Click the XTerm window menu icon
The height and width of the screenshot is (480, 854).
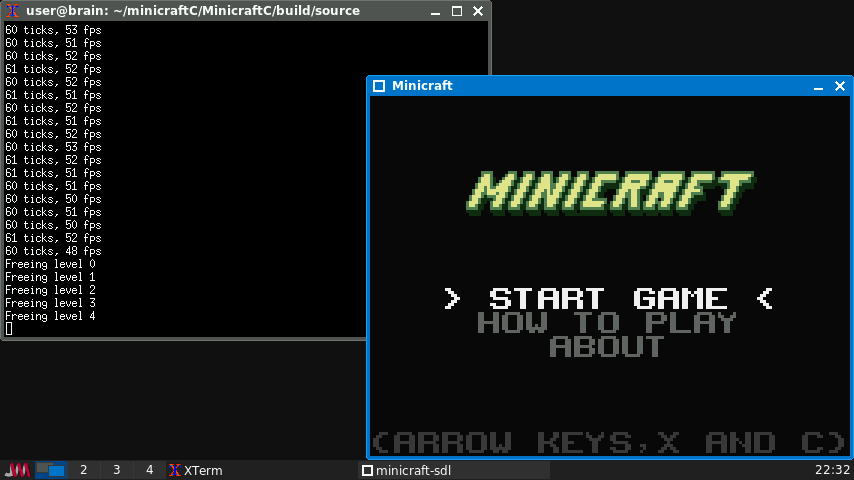click(x=13, y=11)
